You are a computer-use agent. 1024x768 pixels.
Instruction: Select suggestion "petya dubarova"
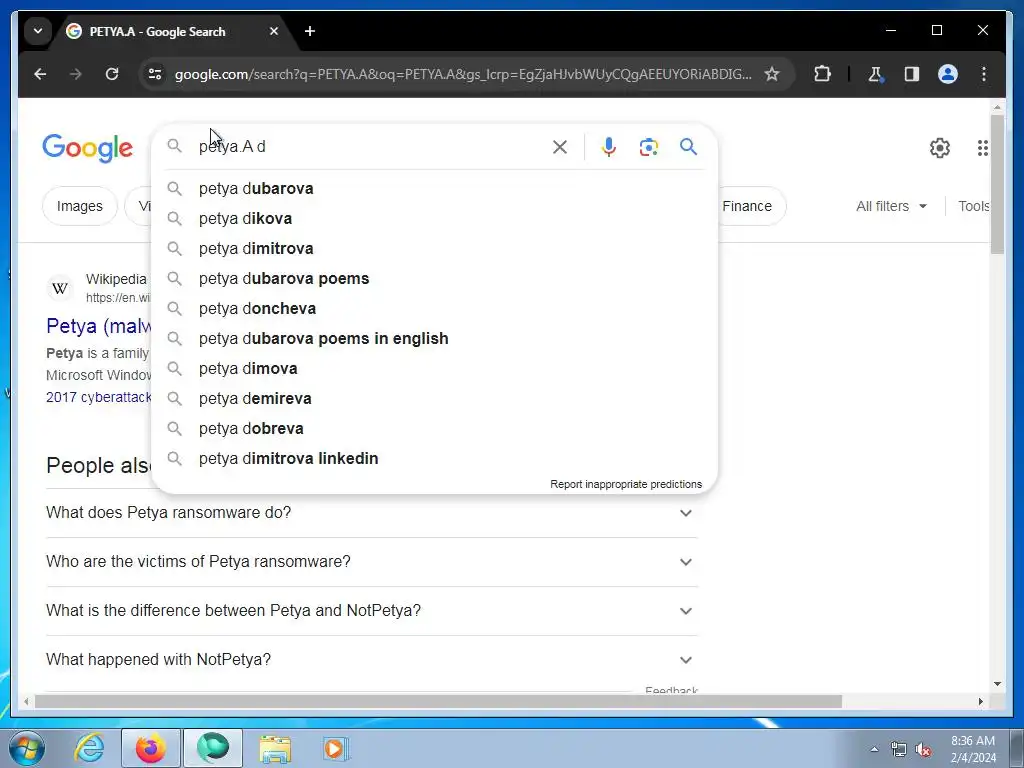[434, 189]
